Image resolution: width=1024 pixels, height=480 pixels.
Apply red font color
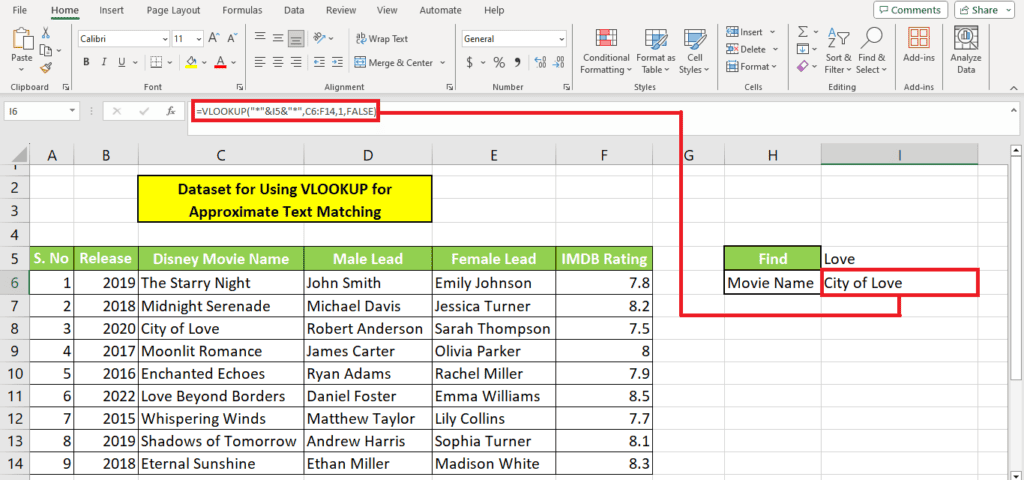tap(220, 63)
